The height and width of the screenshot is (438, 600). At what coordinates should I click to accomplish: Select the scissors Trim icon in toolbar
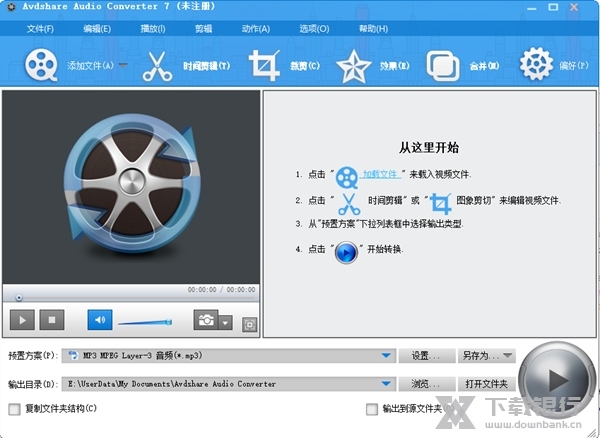(157, 66)
